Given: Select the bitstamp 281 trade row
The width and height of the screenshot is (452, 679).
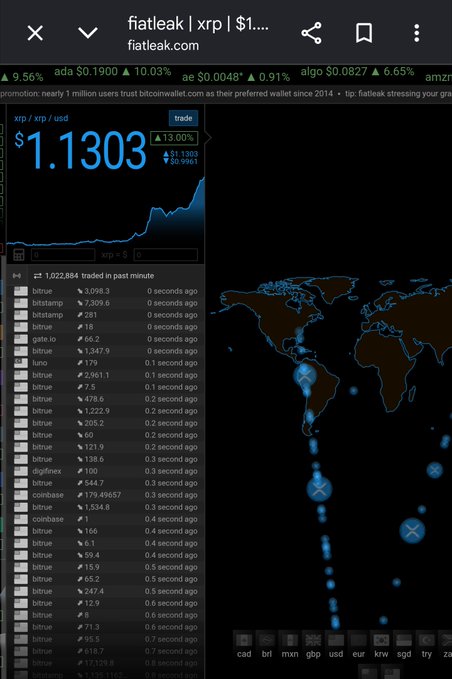Looking at the screenshot, I should tap(106, 315).
